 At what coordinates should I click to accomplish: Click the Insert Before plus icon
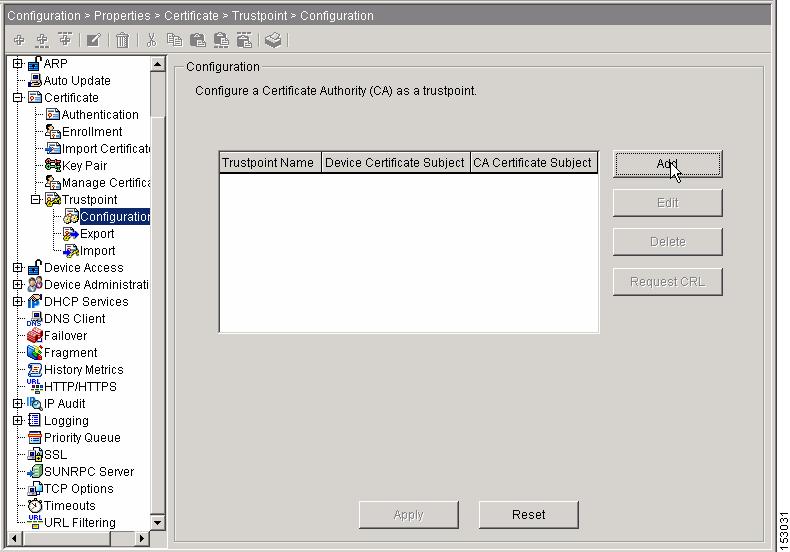pos(42,40)
